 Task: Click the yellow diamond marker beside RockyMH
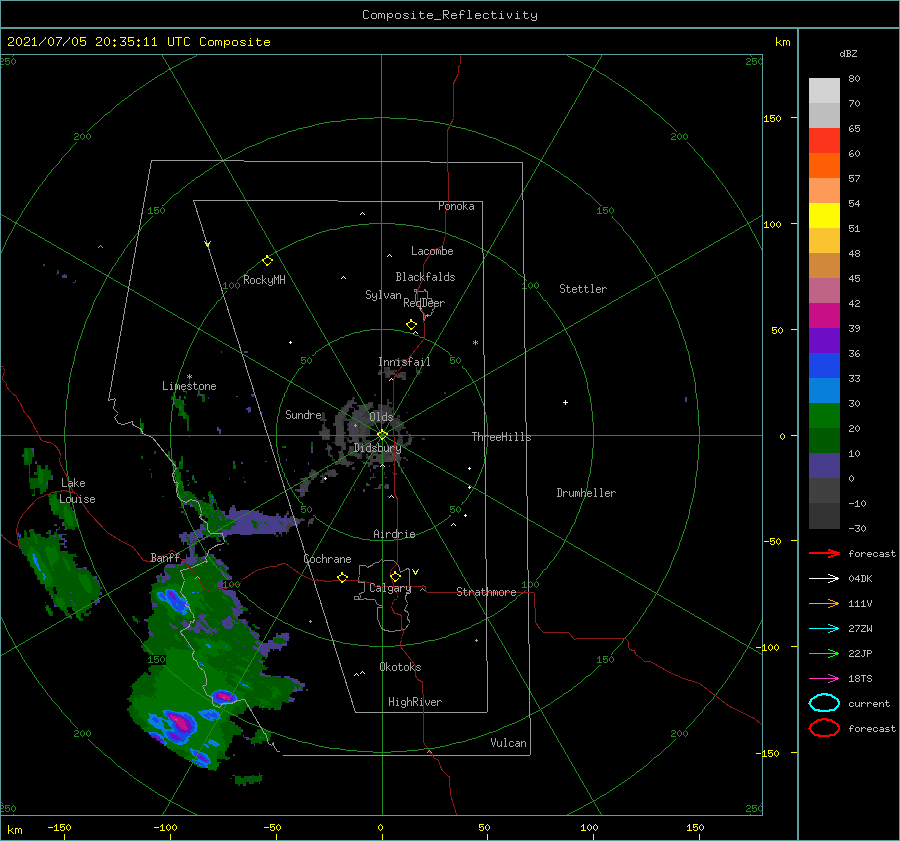(x=267, y=261)
